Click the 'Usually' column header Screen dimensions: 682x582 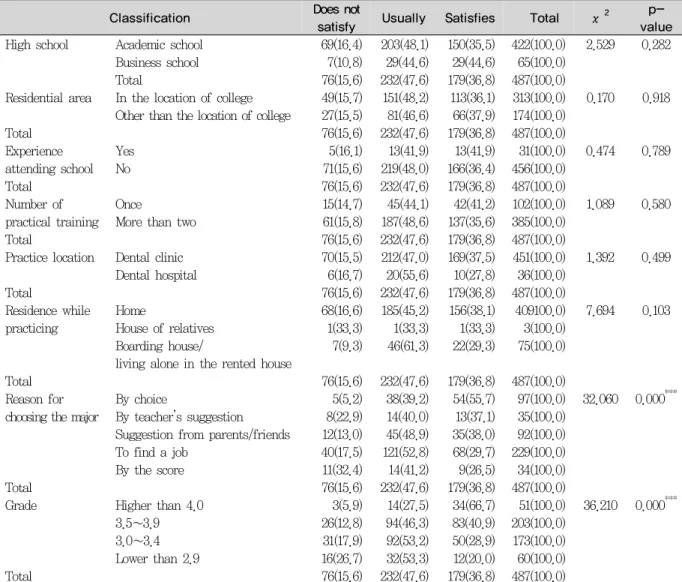click(x=403, y=18)
